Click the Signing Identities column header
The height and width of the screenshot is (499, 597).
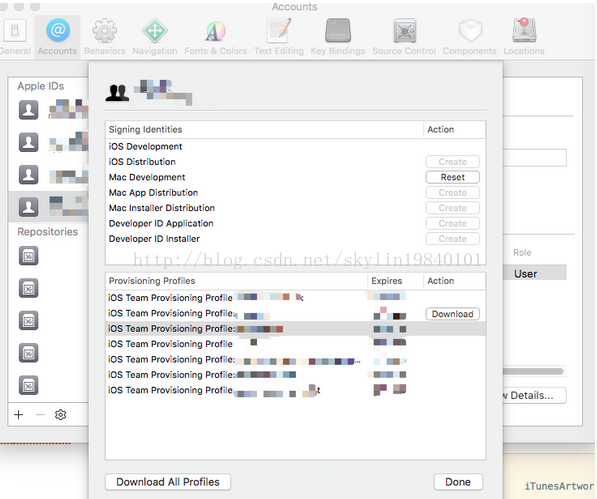click(x=264, y=129)
